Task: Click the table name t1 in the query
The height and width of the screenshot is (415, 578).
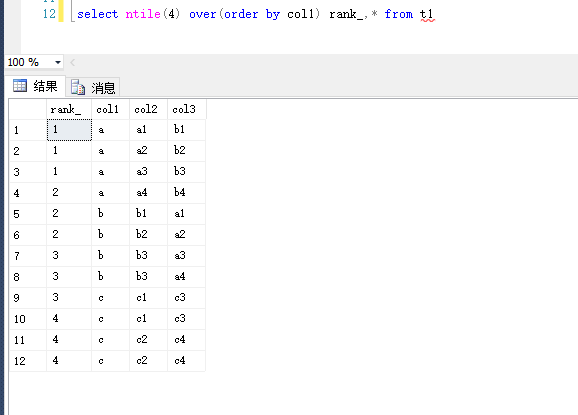Action: pos(427,14)
